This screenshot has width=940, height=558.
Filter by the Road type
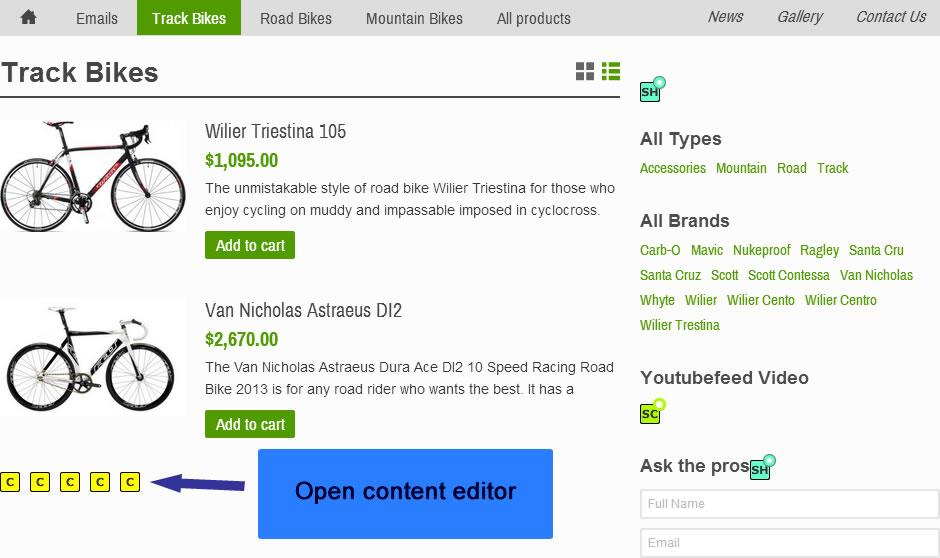point(791,168)
